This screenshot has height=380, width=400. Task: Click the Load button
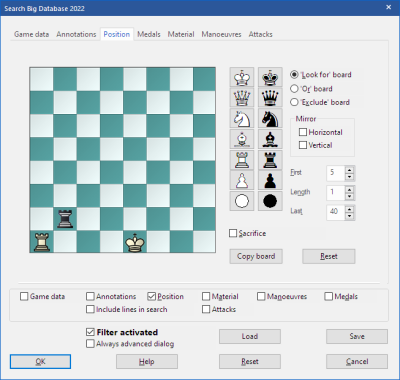pos(250,336)
